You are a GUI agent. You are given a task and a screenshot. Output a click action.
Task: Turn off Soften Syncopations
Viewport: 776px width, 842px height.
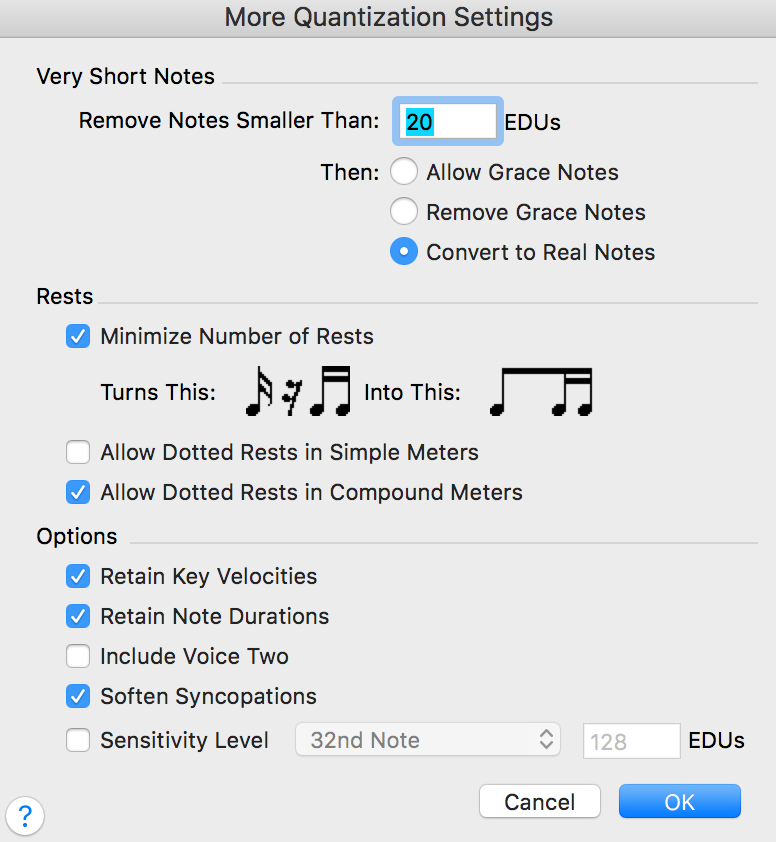(x=78, y=696)
